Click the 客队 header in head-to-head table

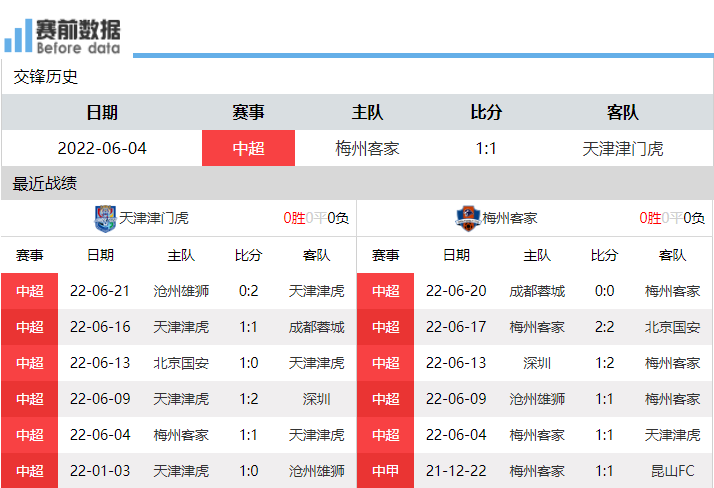click(x=622, y=112)
